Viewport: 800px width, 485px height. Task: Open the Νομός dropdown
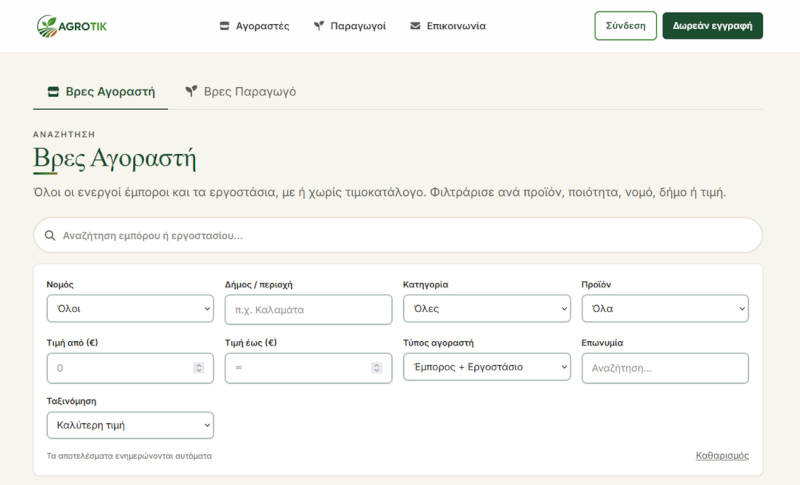point(130,309)
